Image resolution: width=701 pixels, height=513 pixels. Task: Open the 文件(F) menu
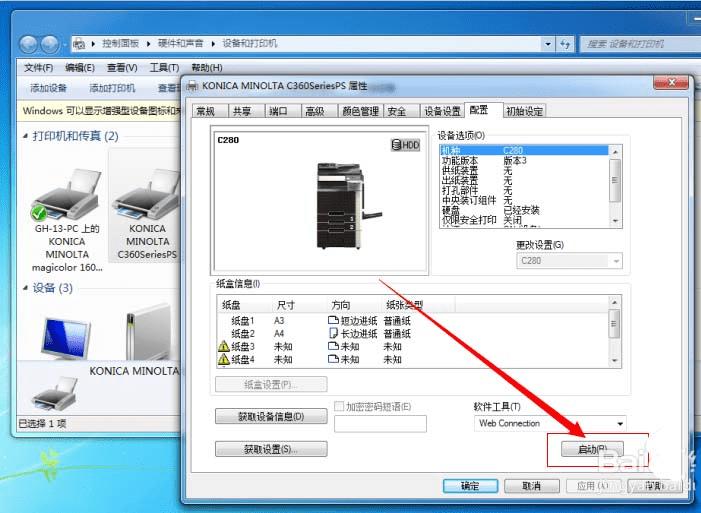pos(38,68)
